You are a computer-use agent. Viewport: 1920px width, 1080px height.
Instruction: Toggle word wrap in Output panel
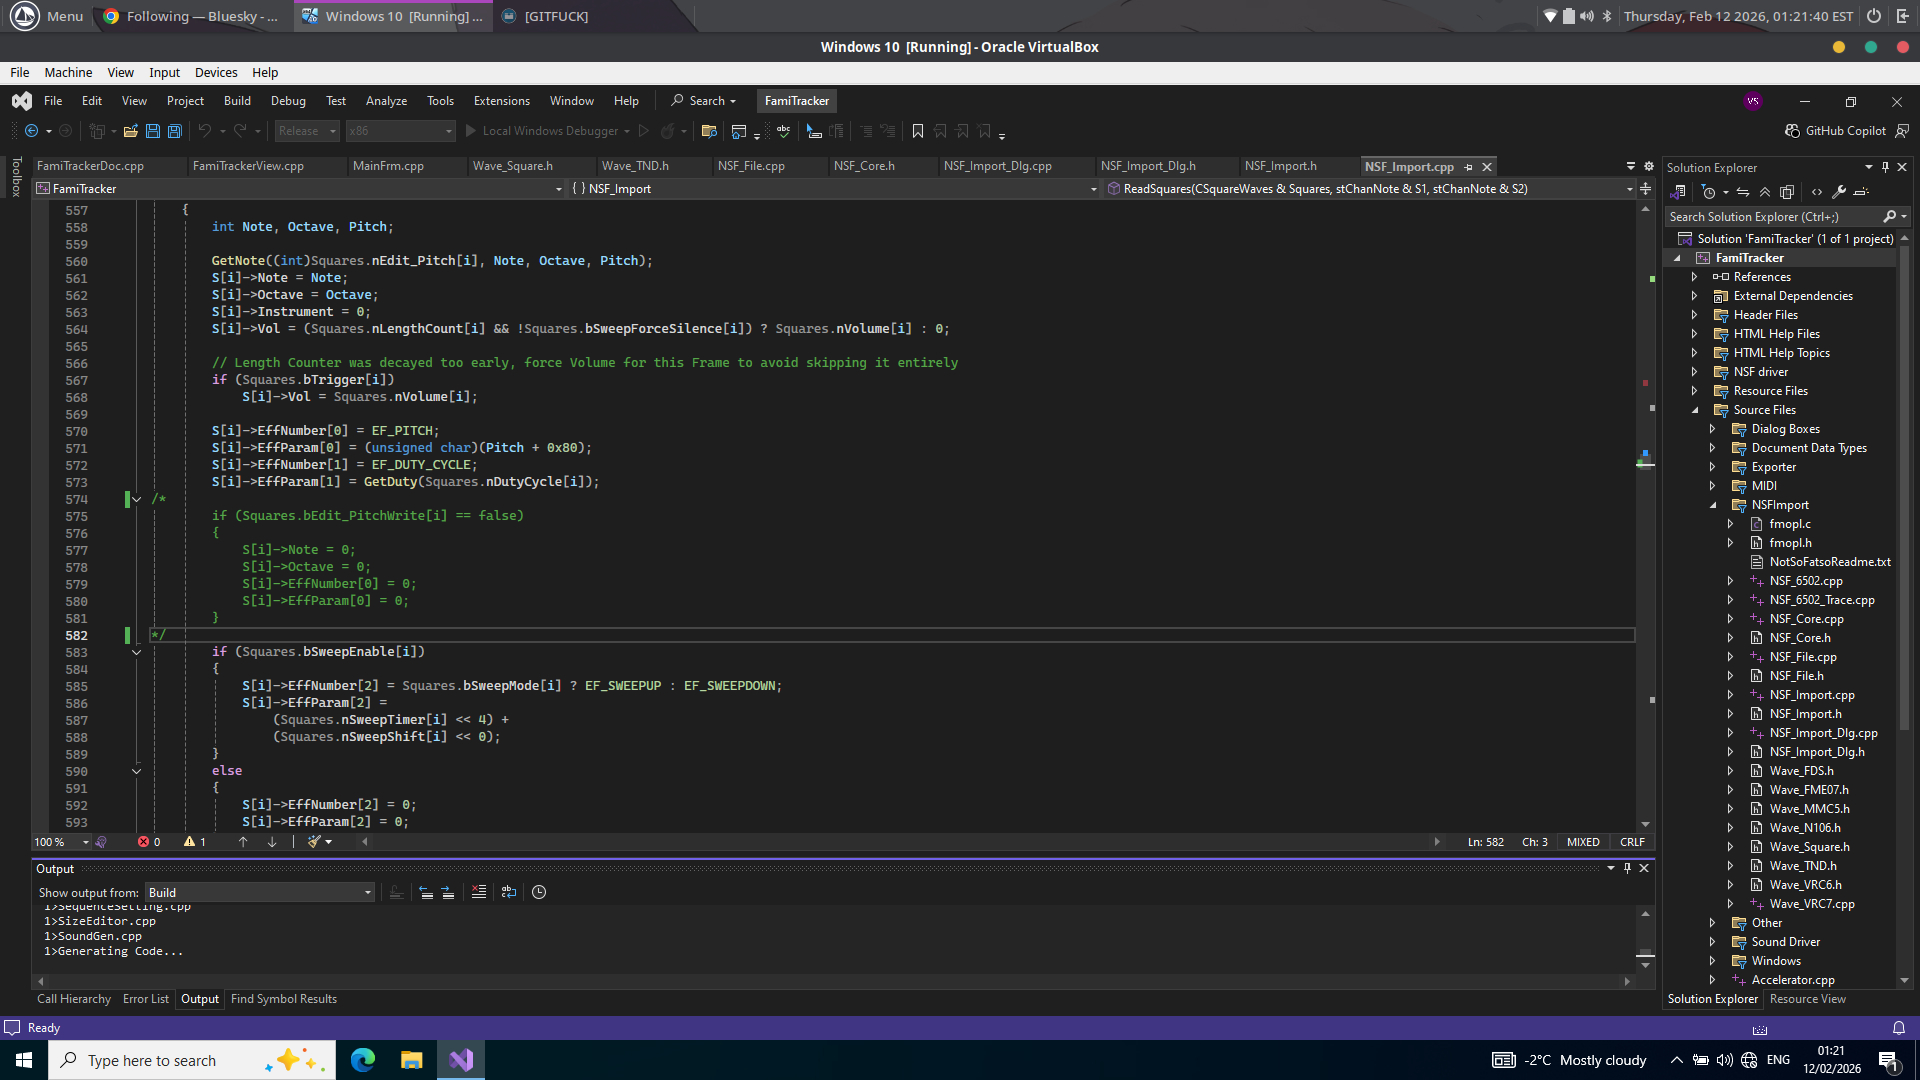tap(509, 892)
